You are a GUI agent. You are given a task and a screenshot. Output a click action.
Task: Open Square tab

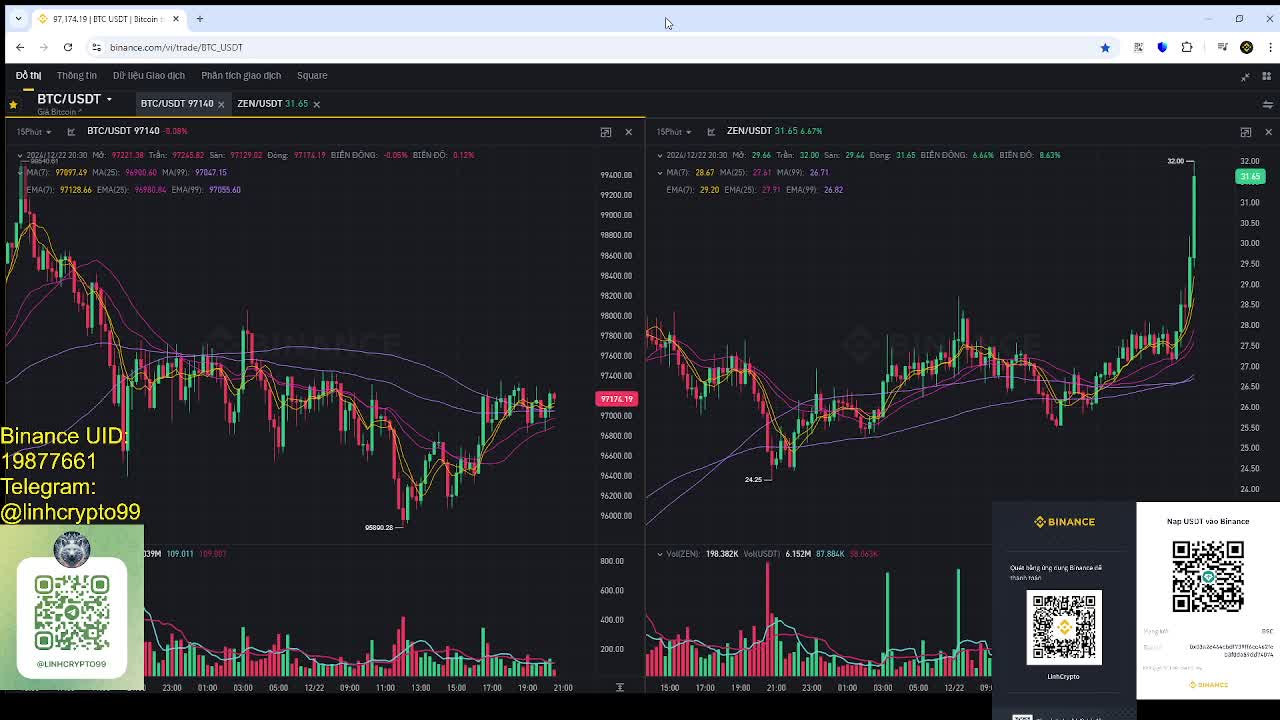[x=312, y=75]
